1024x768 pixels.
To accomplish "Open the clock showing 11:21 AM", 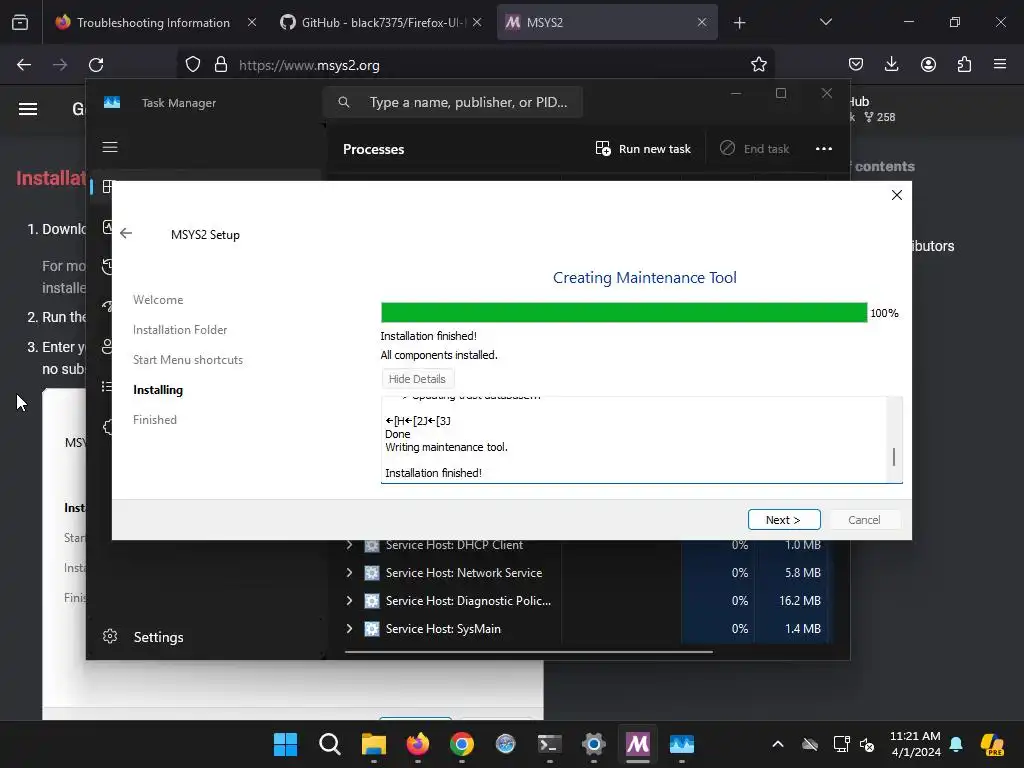I will (x=916, y=744).
